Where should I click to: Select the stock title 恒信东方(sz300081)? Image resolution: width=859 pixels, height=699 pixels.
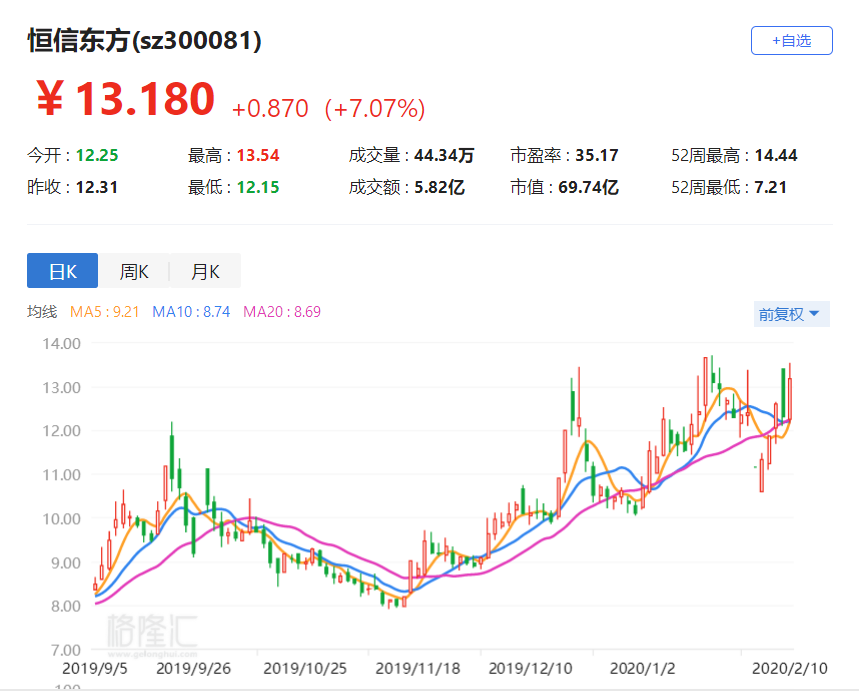(145, 41)
